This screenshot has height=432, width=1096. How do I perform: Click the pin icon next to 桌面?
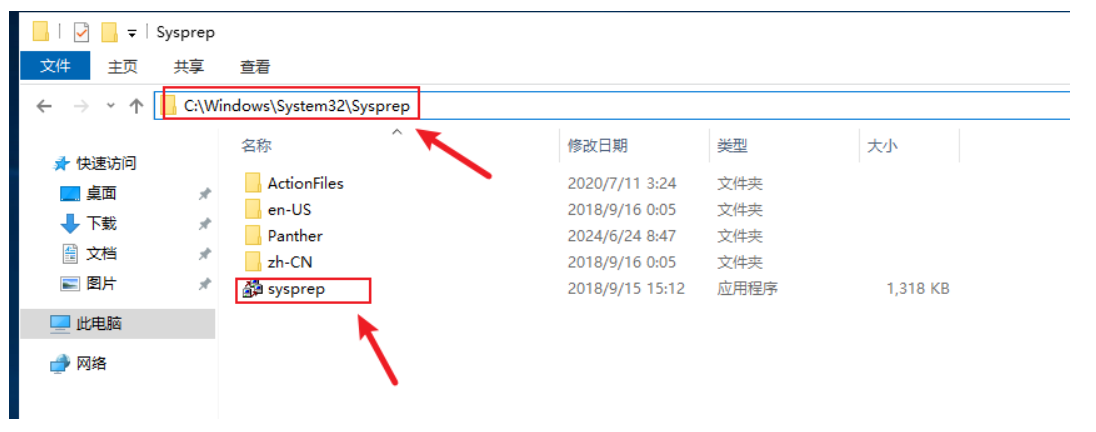(x=205, y=194)
